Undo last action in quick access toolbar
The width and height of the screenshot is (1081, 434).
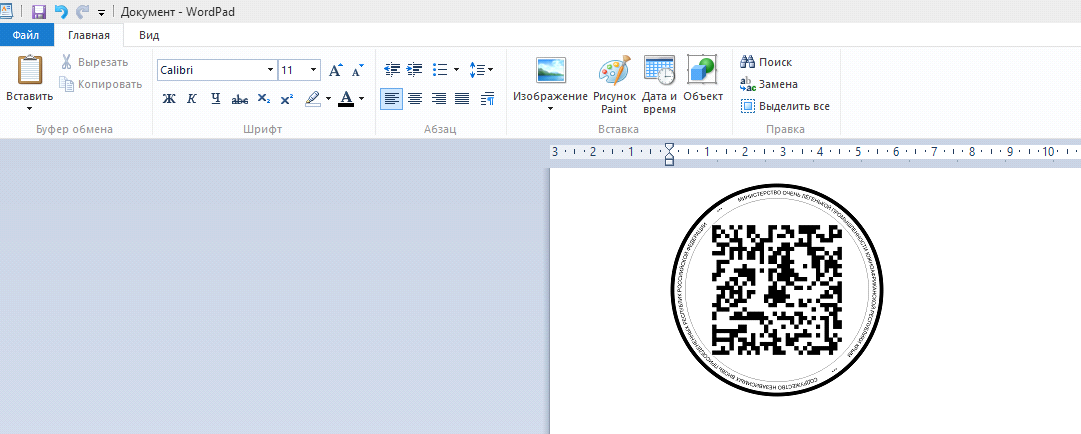pos(61,12)
